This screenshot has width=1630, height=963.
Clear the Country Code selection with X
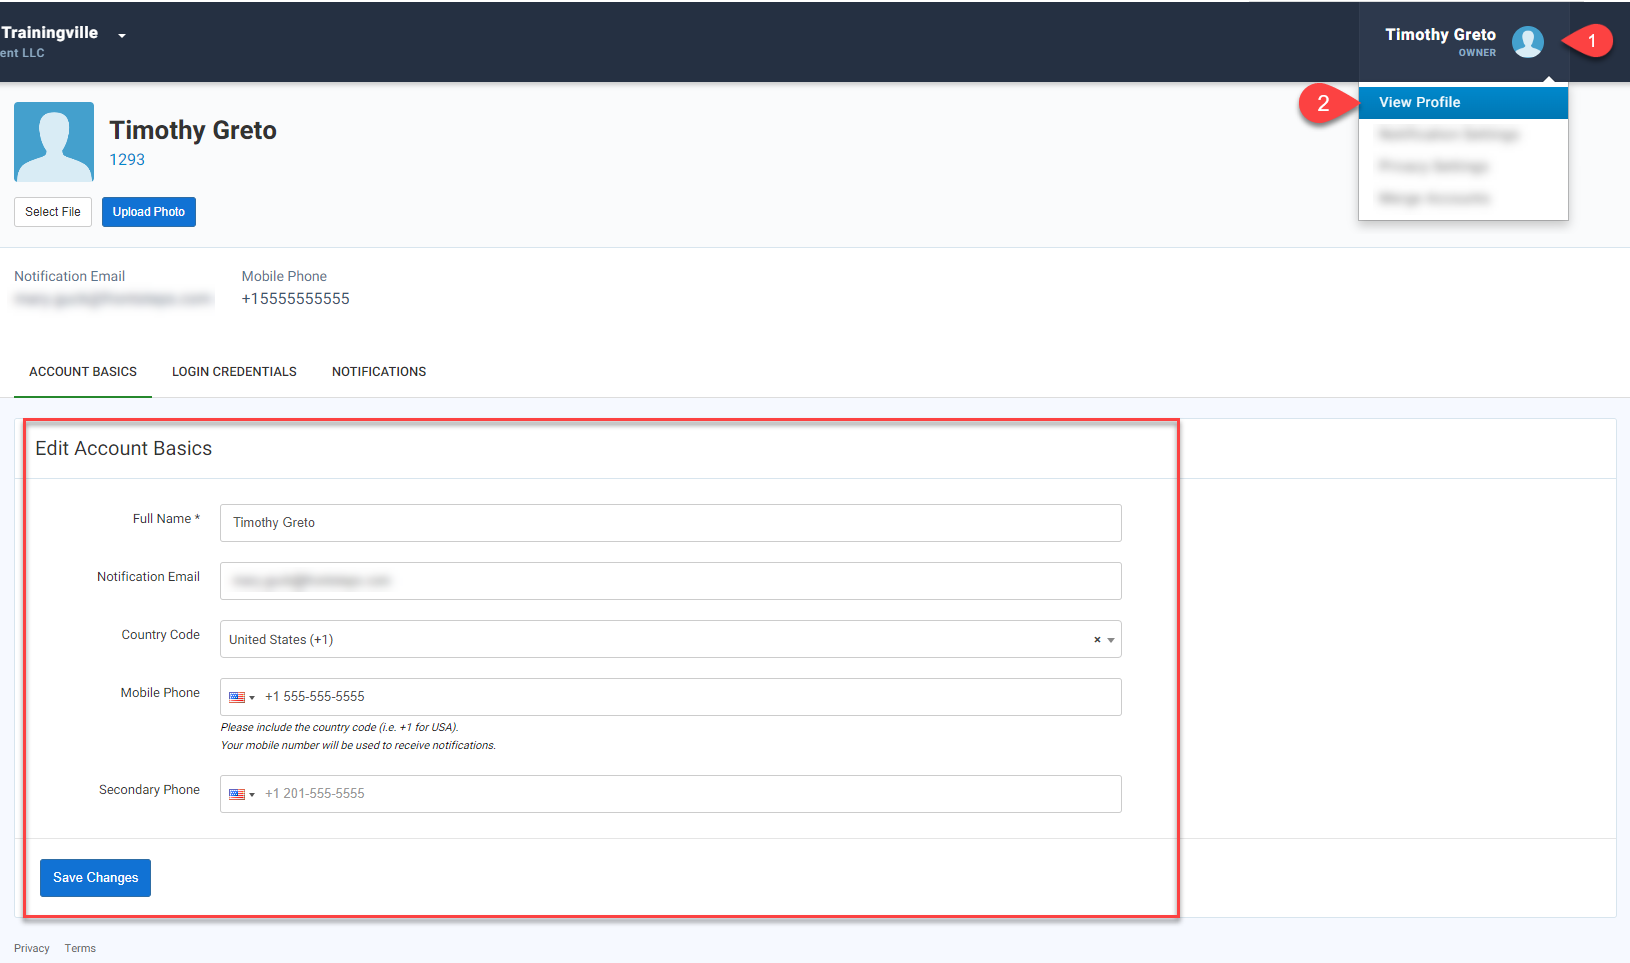click(1097, 640)
